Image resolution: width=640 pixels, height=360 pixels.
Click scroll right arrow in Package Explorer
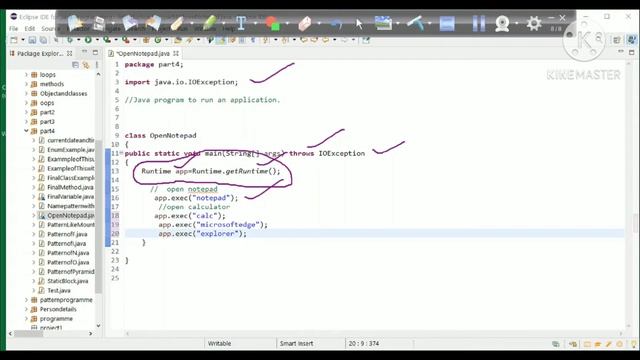[91, 333]
